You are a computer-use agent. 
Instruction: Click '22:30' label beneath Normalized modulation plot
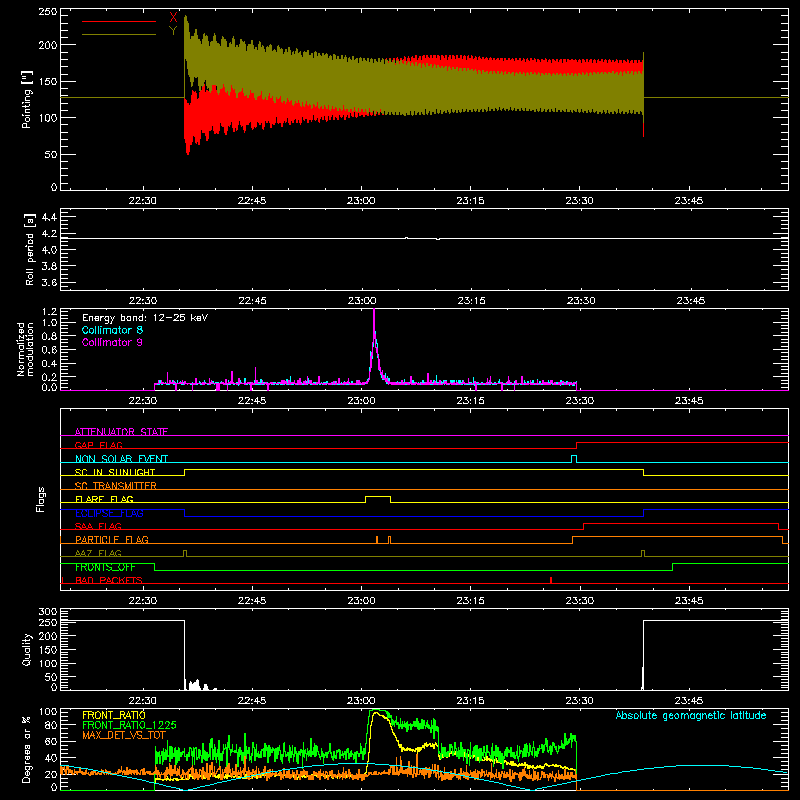tap(143, 401)
